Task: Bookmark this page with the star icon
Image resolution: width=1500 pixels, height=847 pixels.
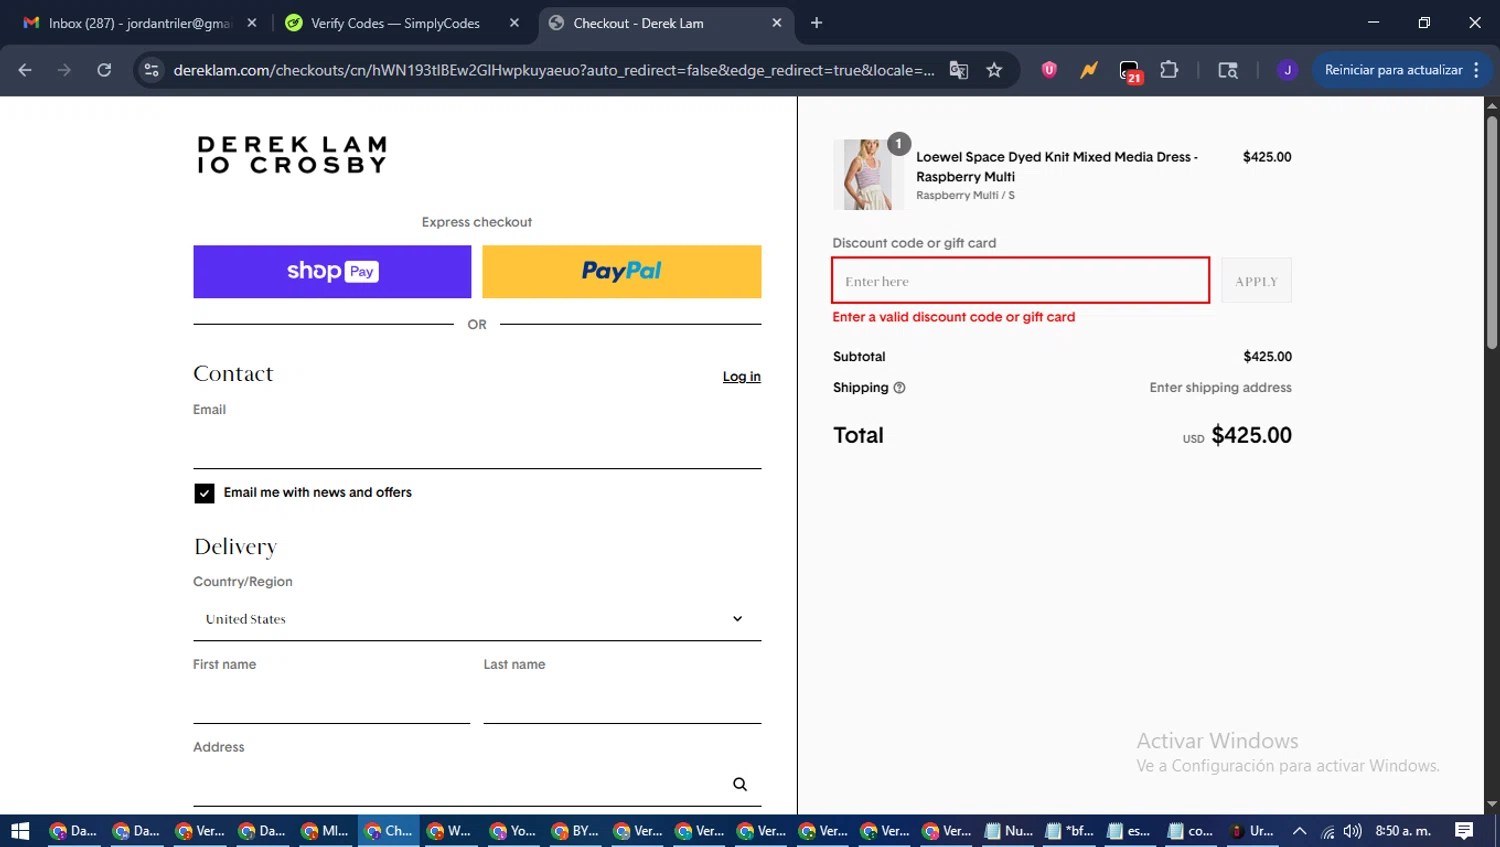Action: (994, 70)
